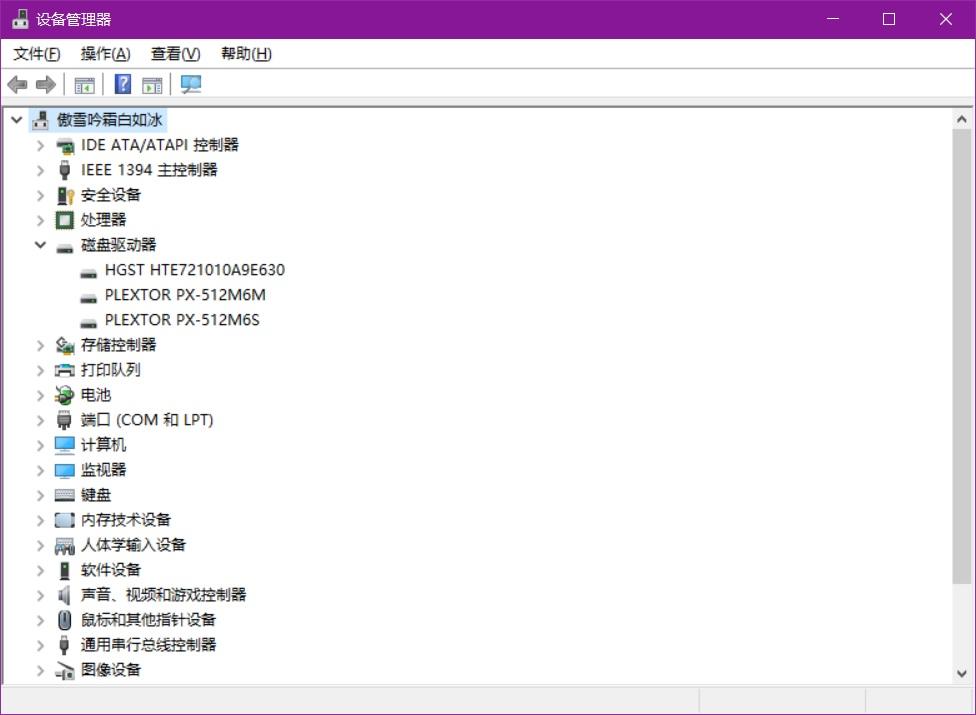Click the Show/Hide console tree toolbar icon
Screen dimensions: 976x715
[86, 84]
